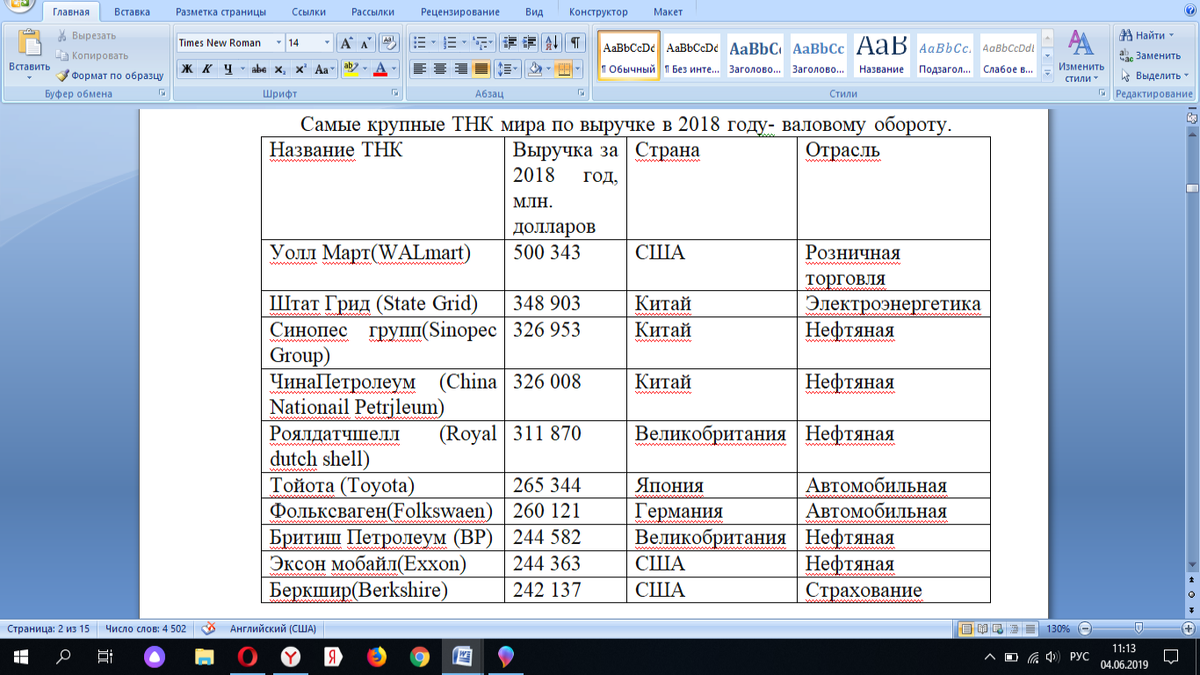Viewport: 1200px width, 675px height.
Task: Open the Вставка ribbon tab
Action: point(132,12)
